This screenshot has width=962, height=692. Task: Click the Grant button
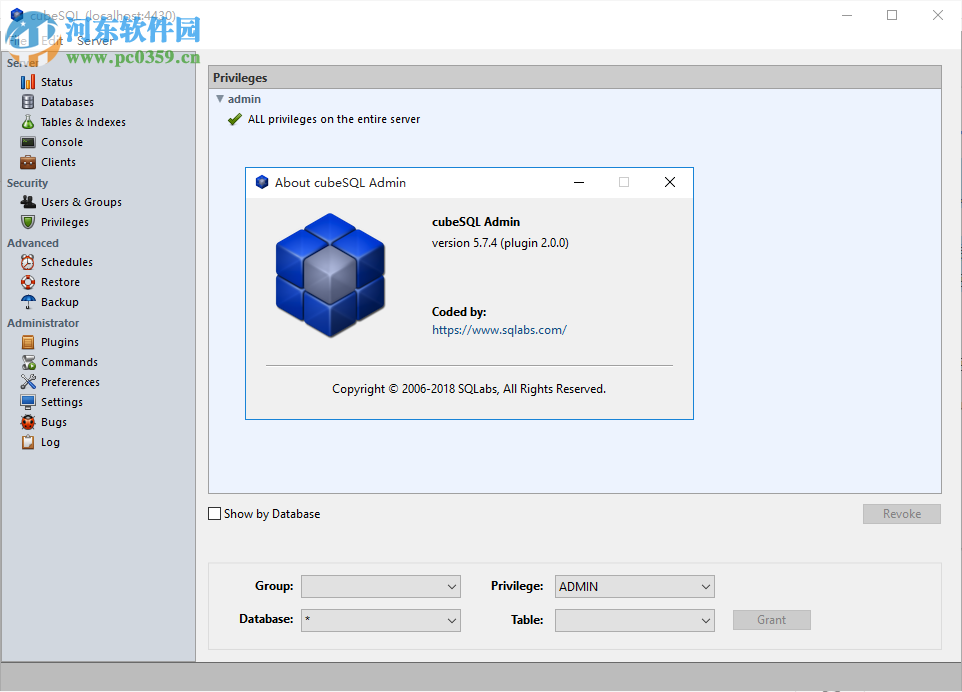pyautogui.click(x=771, y=620)
